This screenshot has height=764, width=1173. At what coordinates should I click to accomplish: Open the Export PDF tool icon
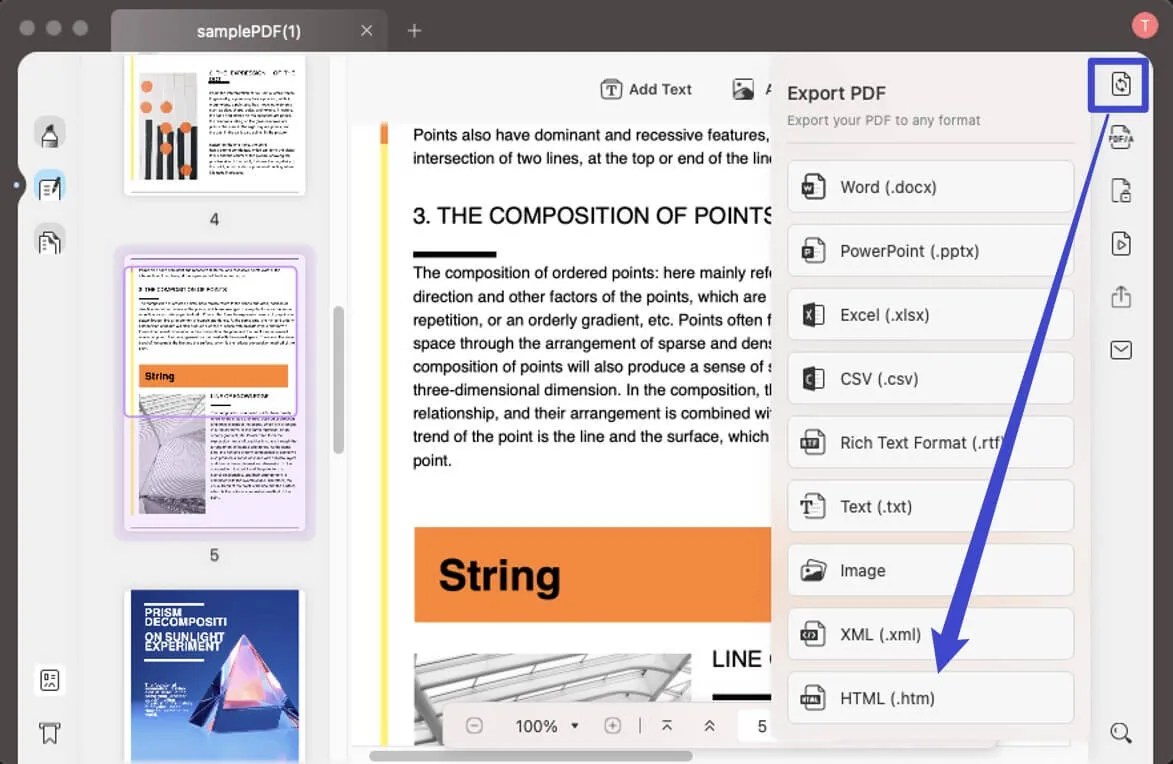(x=1120, y=84)
